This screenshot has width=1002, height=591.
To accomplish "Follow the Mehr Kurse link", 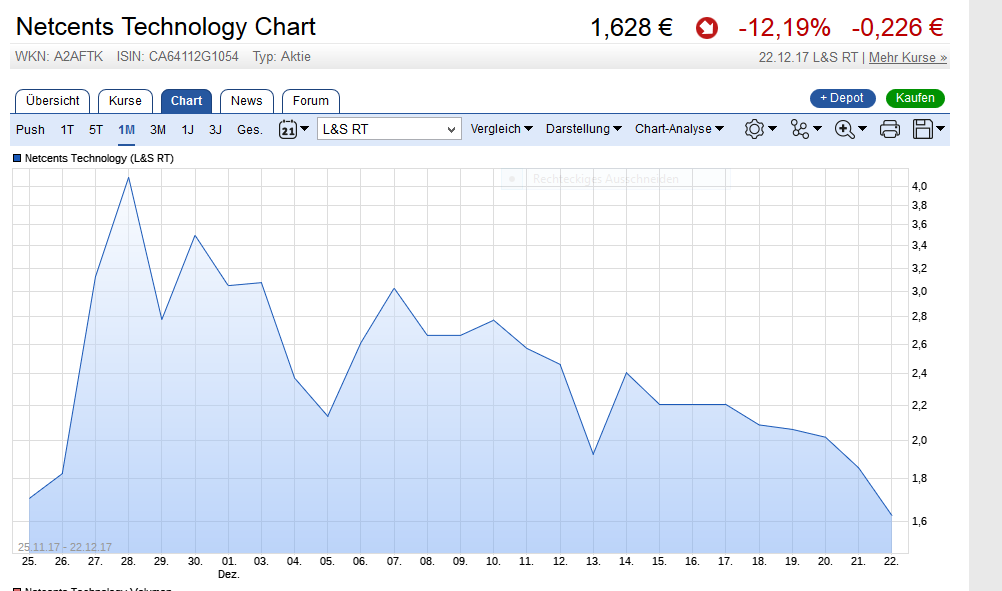I will 907,58.
